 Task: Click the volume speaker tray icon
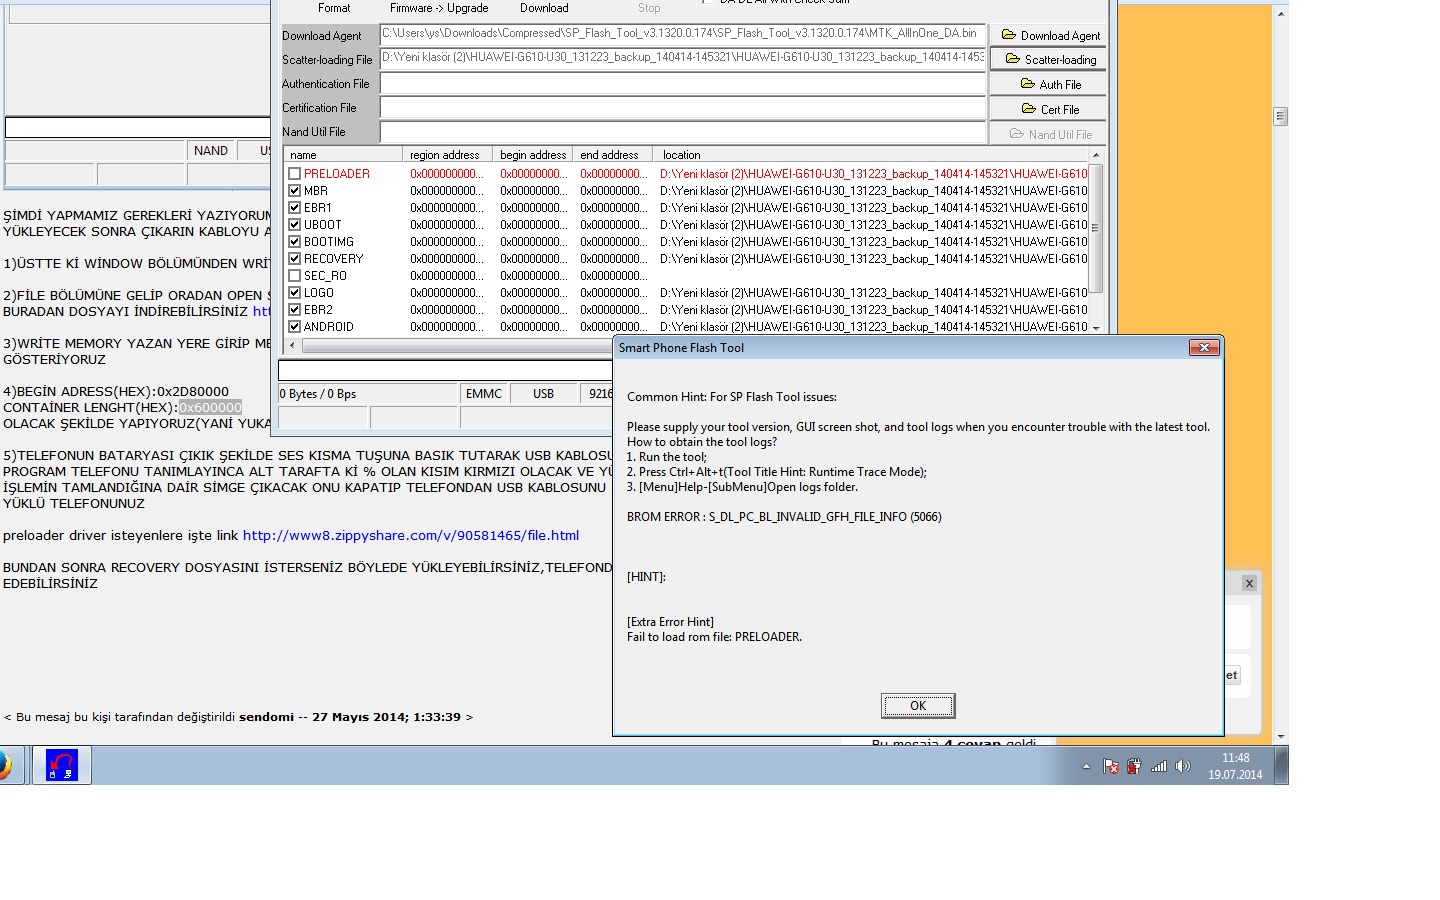pyautogui.click(x=1183, y=767)
